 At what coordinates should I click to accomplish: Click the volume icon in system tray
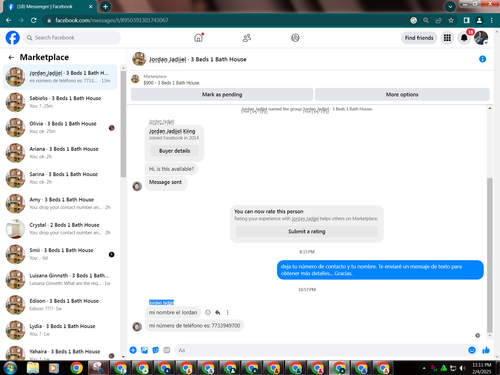coord(462,368)
